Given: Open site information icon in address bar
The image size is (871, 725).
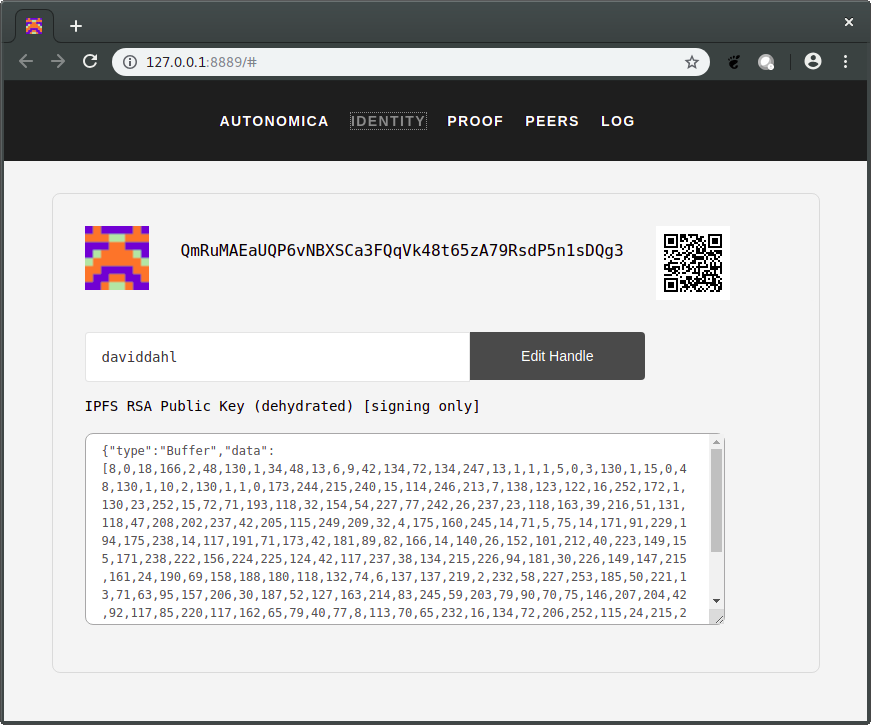Looking at the screenshot, I should 130,62.
